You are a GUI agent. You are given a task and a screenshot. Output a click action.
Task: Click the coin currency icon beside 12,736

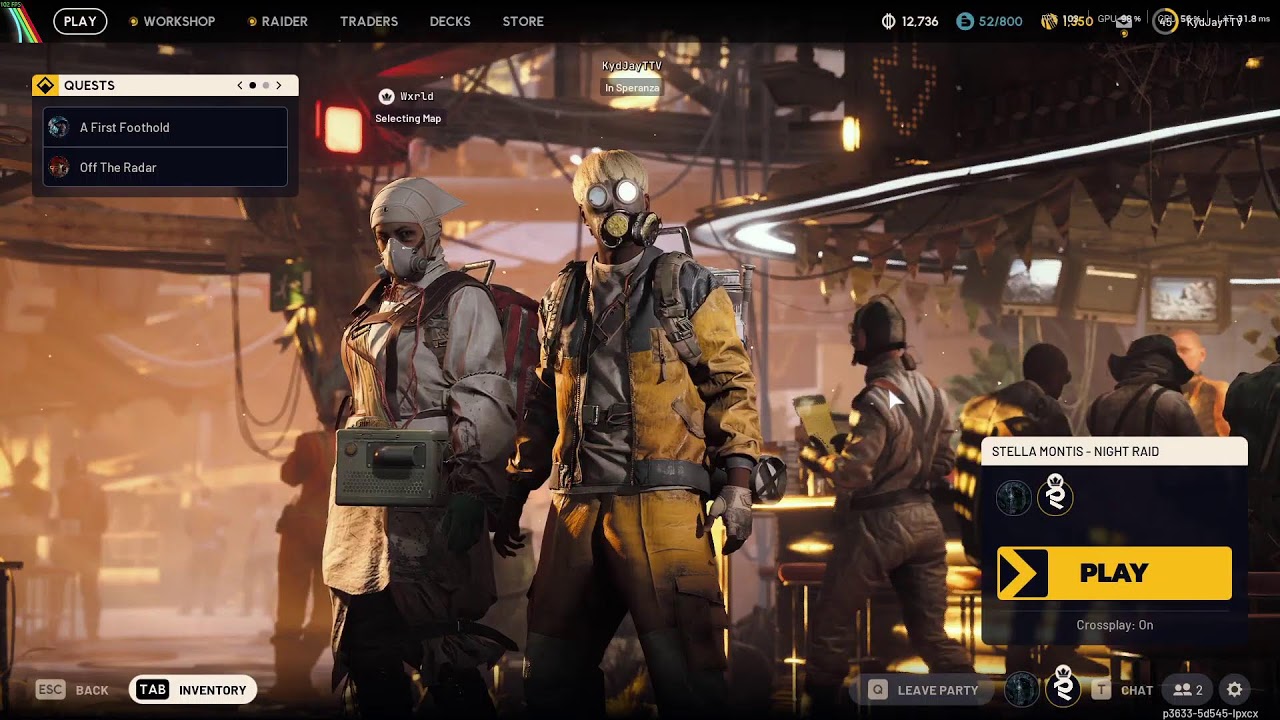[888, 21]
